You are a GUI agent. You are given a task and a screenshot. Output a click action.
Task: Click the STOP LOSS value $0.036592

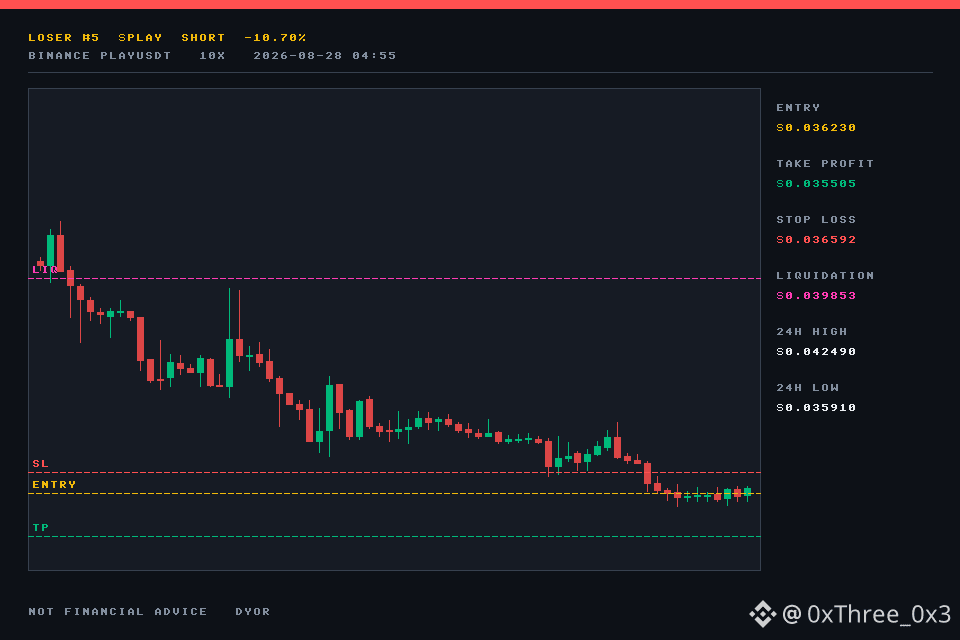[816, 239]
